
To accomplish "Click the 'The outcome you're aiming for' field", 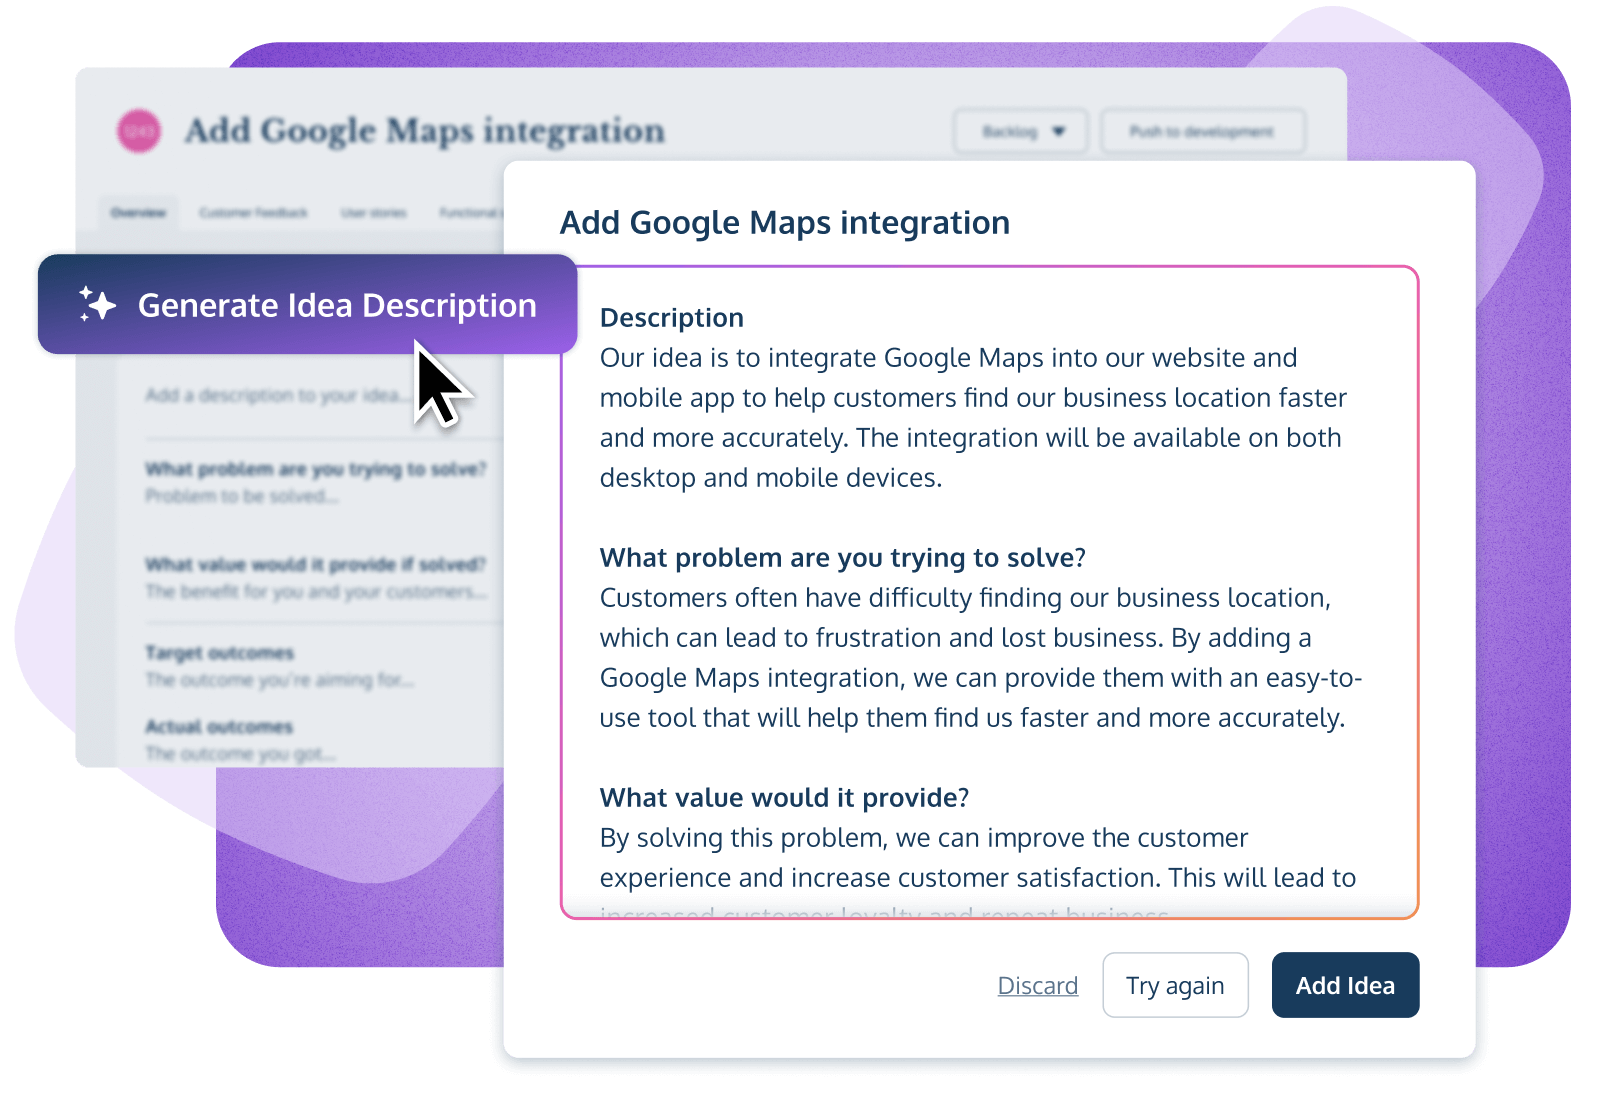I will pyautogui.click(x=279, y=680).
